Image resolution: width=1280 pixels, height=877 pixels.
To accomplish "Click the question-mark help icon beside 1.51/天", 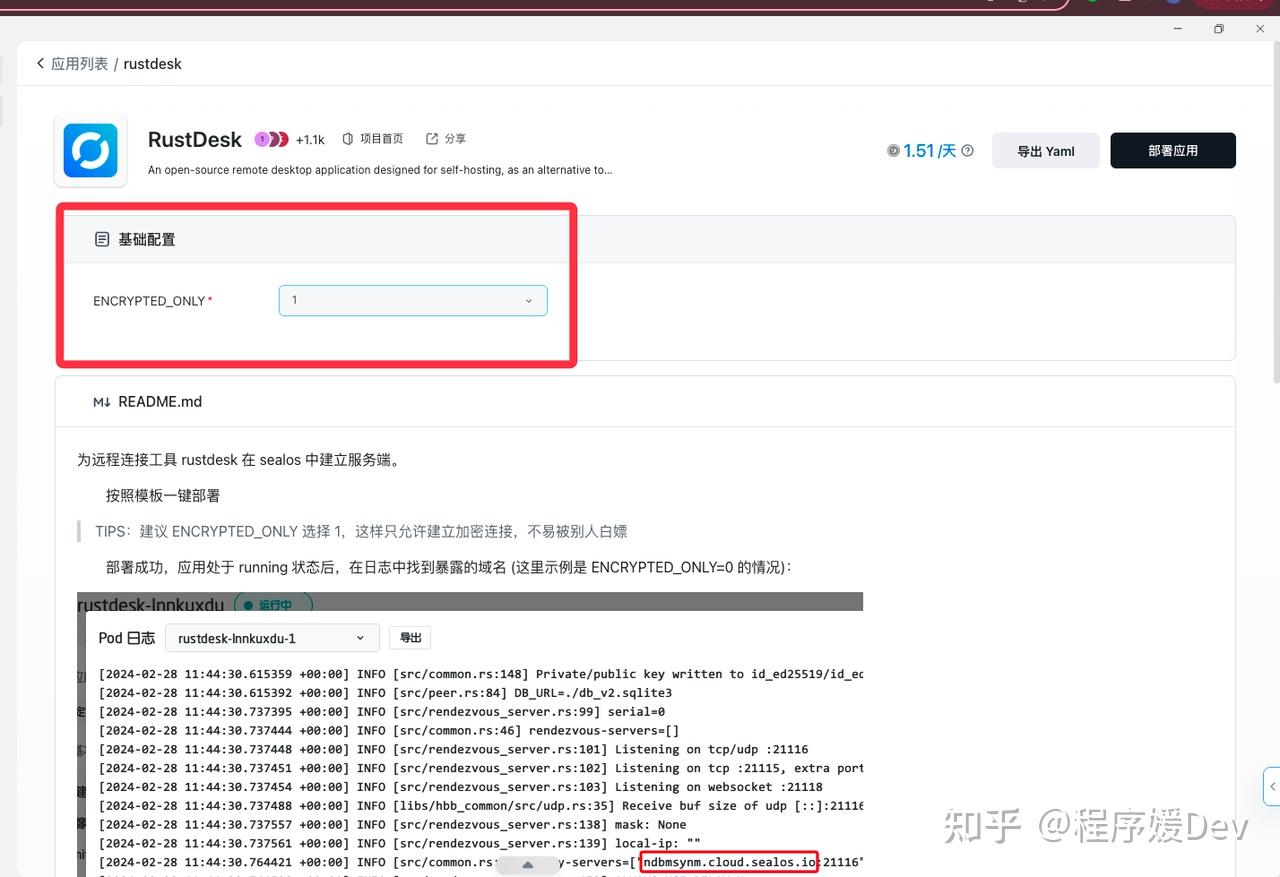I will (966, 150).
